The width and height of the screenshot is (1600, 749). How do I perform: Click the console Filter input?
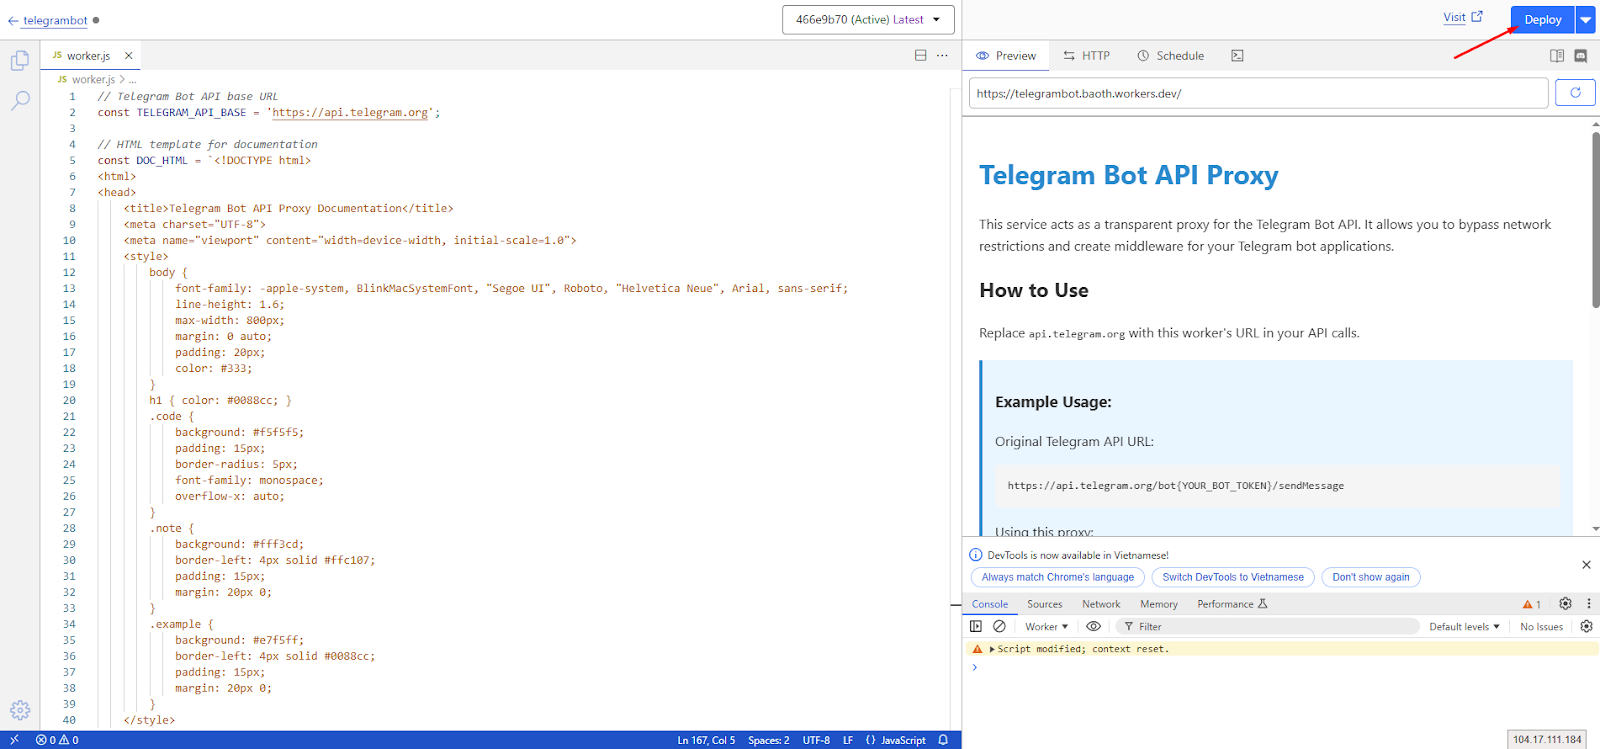(1267, 627)
